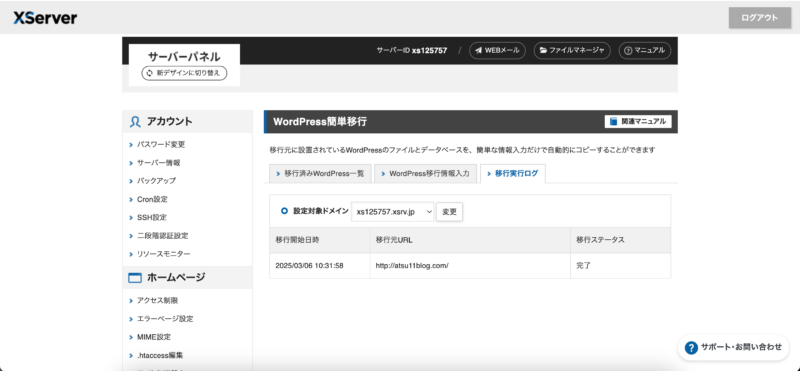Click the folder icon in ファイルマネージャ
The height and width of the screenshot is (371, 800).
(543, 51)
